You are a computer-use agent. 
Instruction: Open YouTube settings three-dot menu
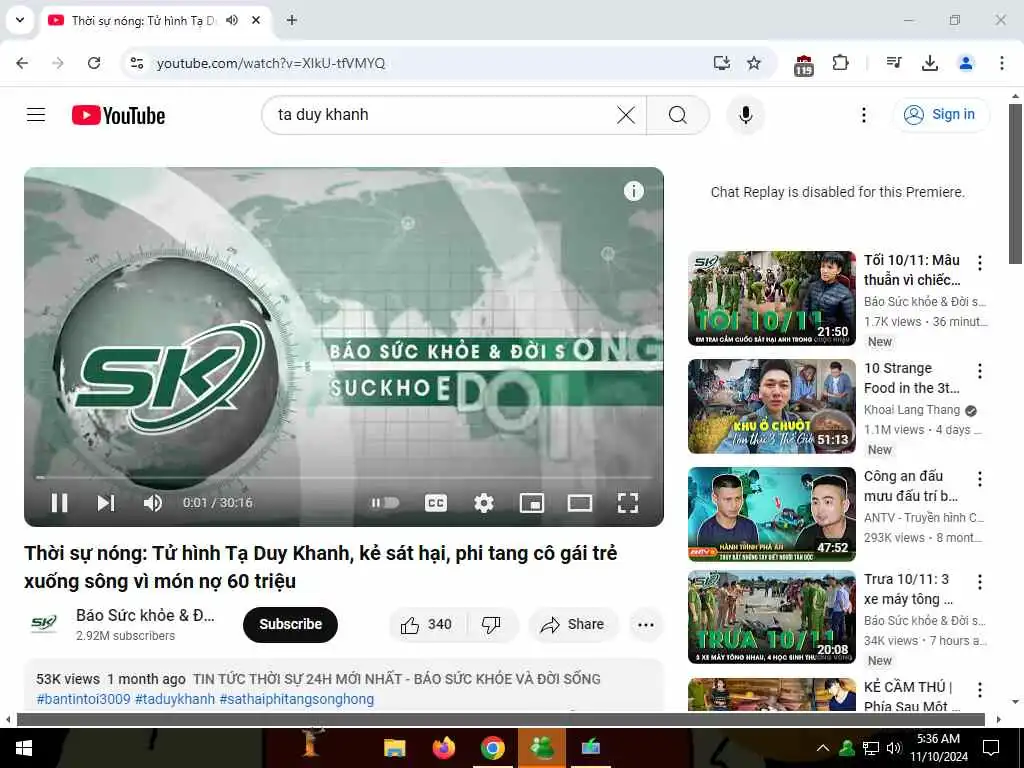click(x=863, y=116)
